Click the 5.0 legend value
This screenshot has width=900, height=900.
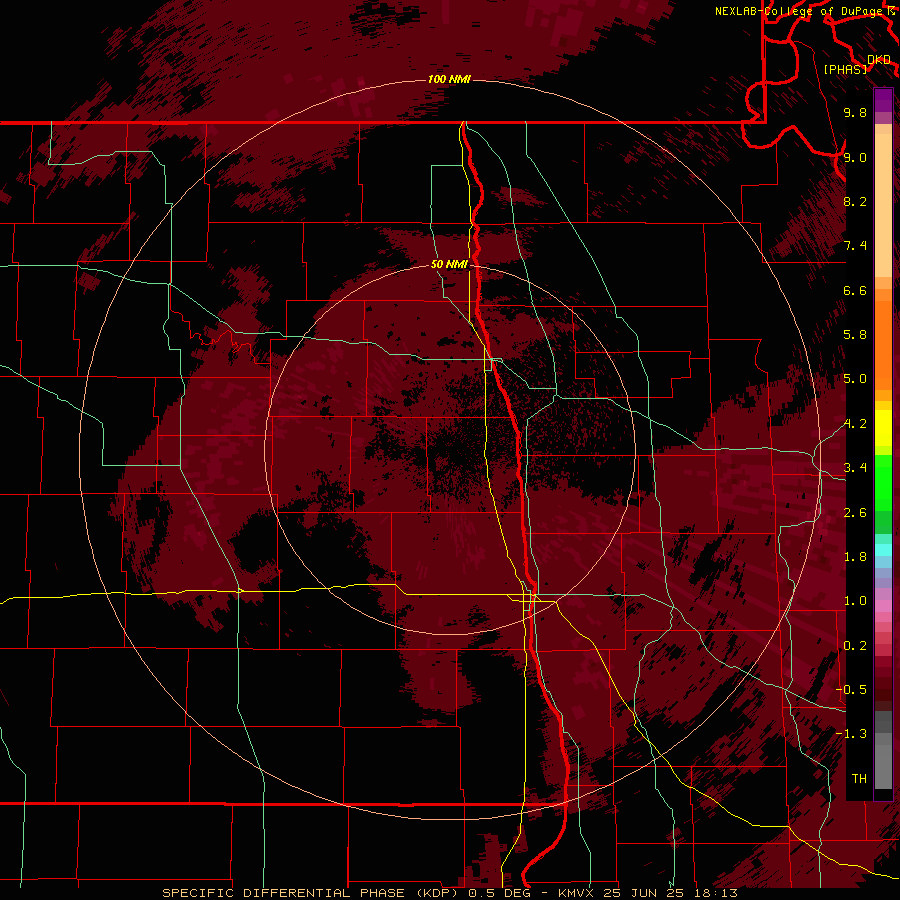coord(855,379)
